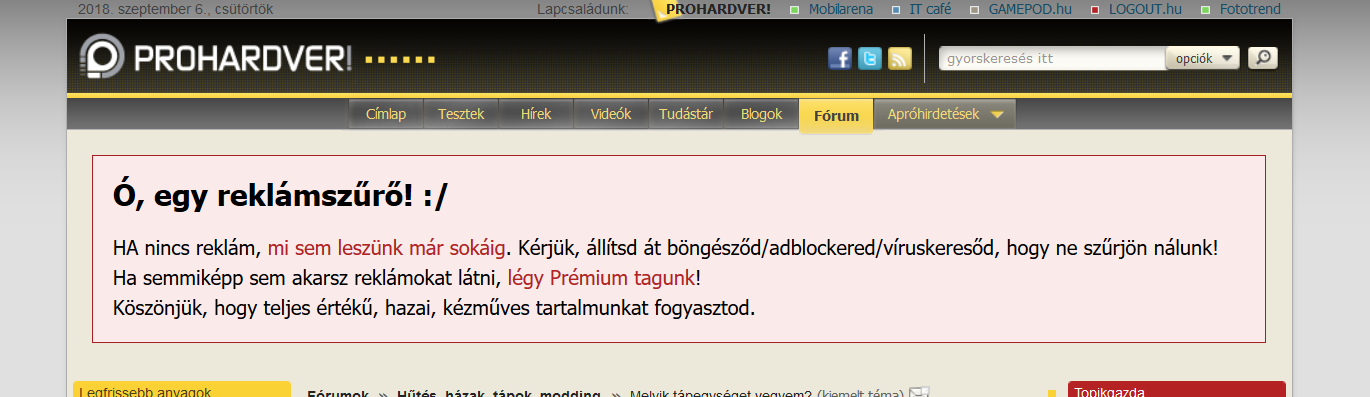Go to the Címlap tab
1370x397 pixels.
coord(386,114)
